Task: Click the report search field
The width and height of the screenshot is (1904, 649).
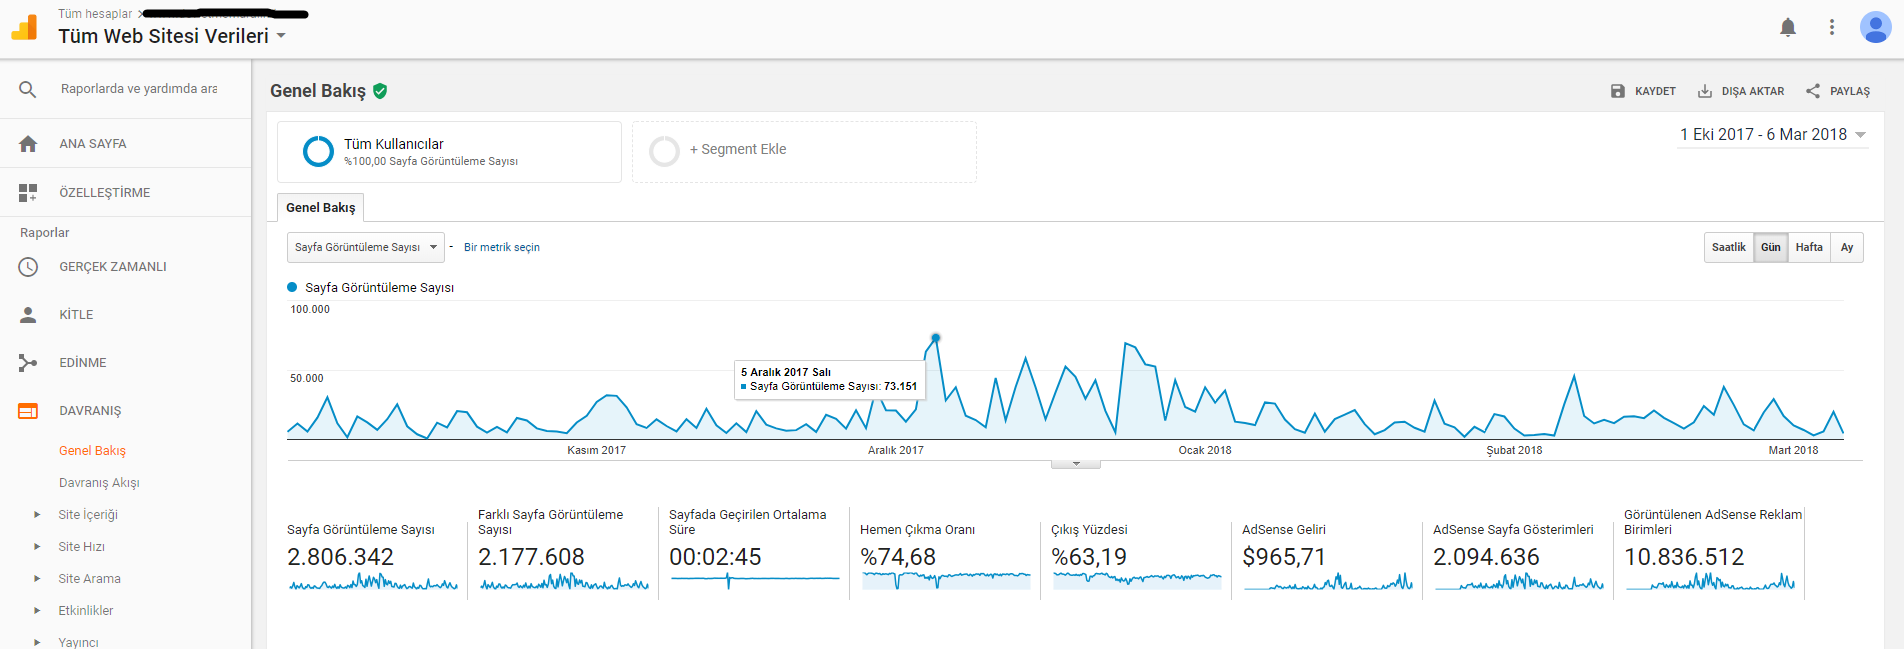Action: pos(139,89)
